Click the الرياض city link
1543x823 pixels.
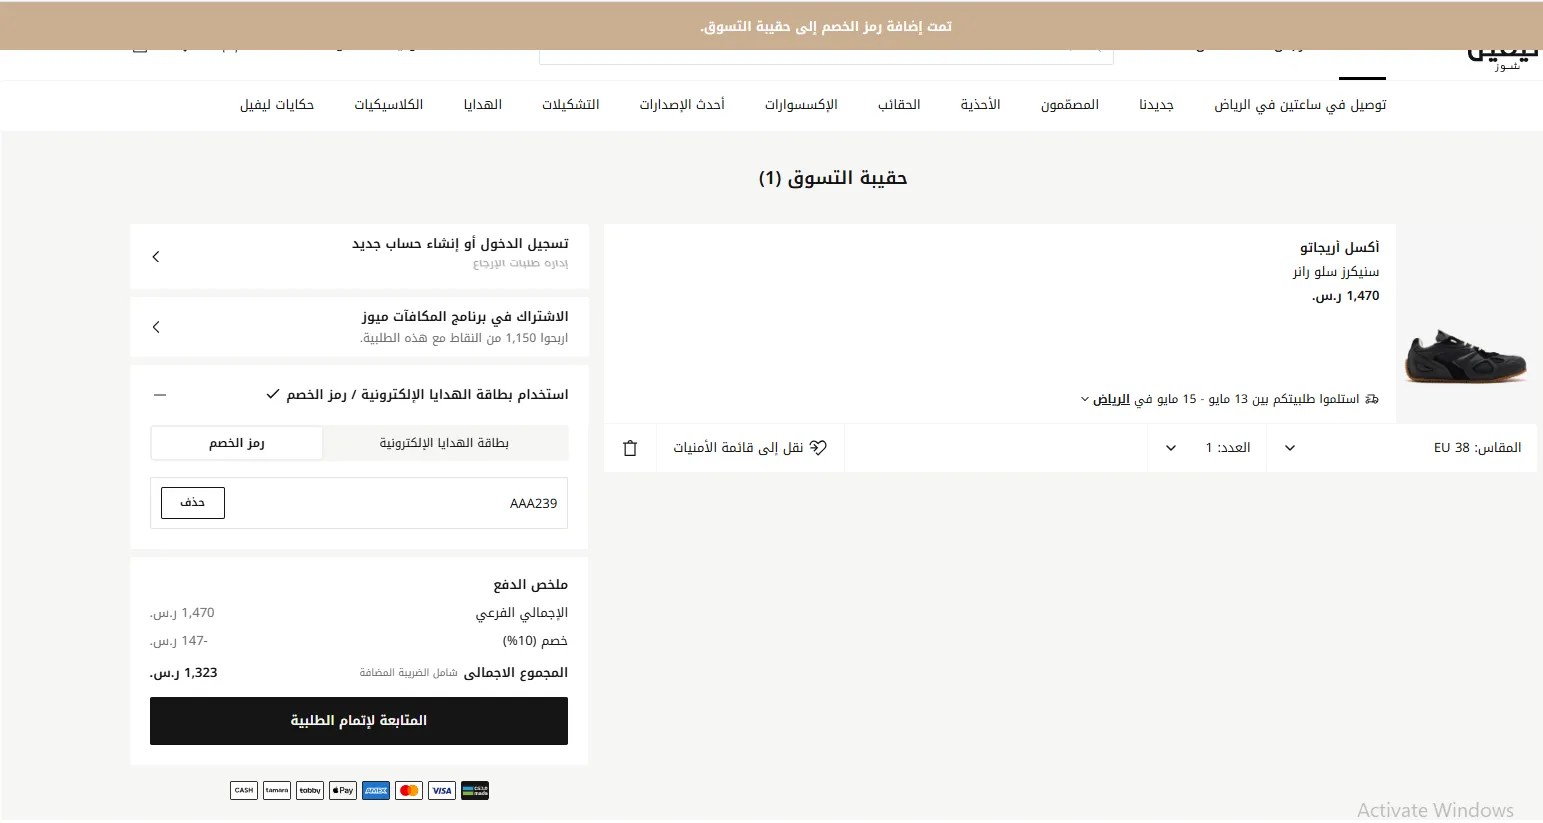[x=1111, y=399]
